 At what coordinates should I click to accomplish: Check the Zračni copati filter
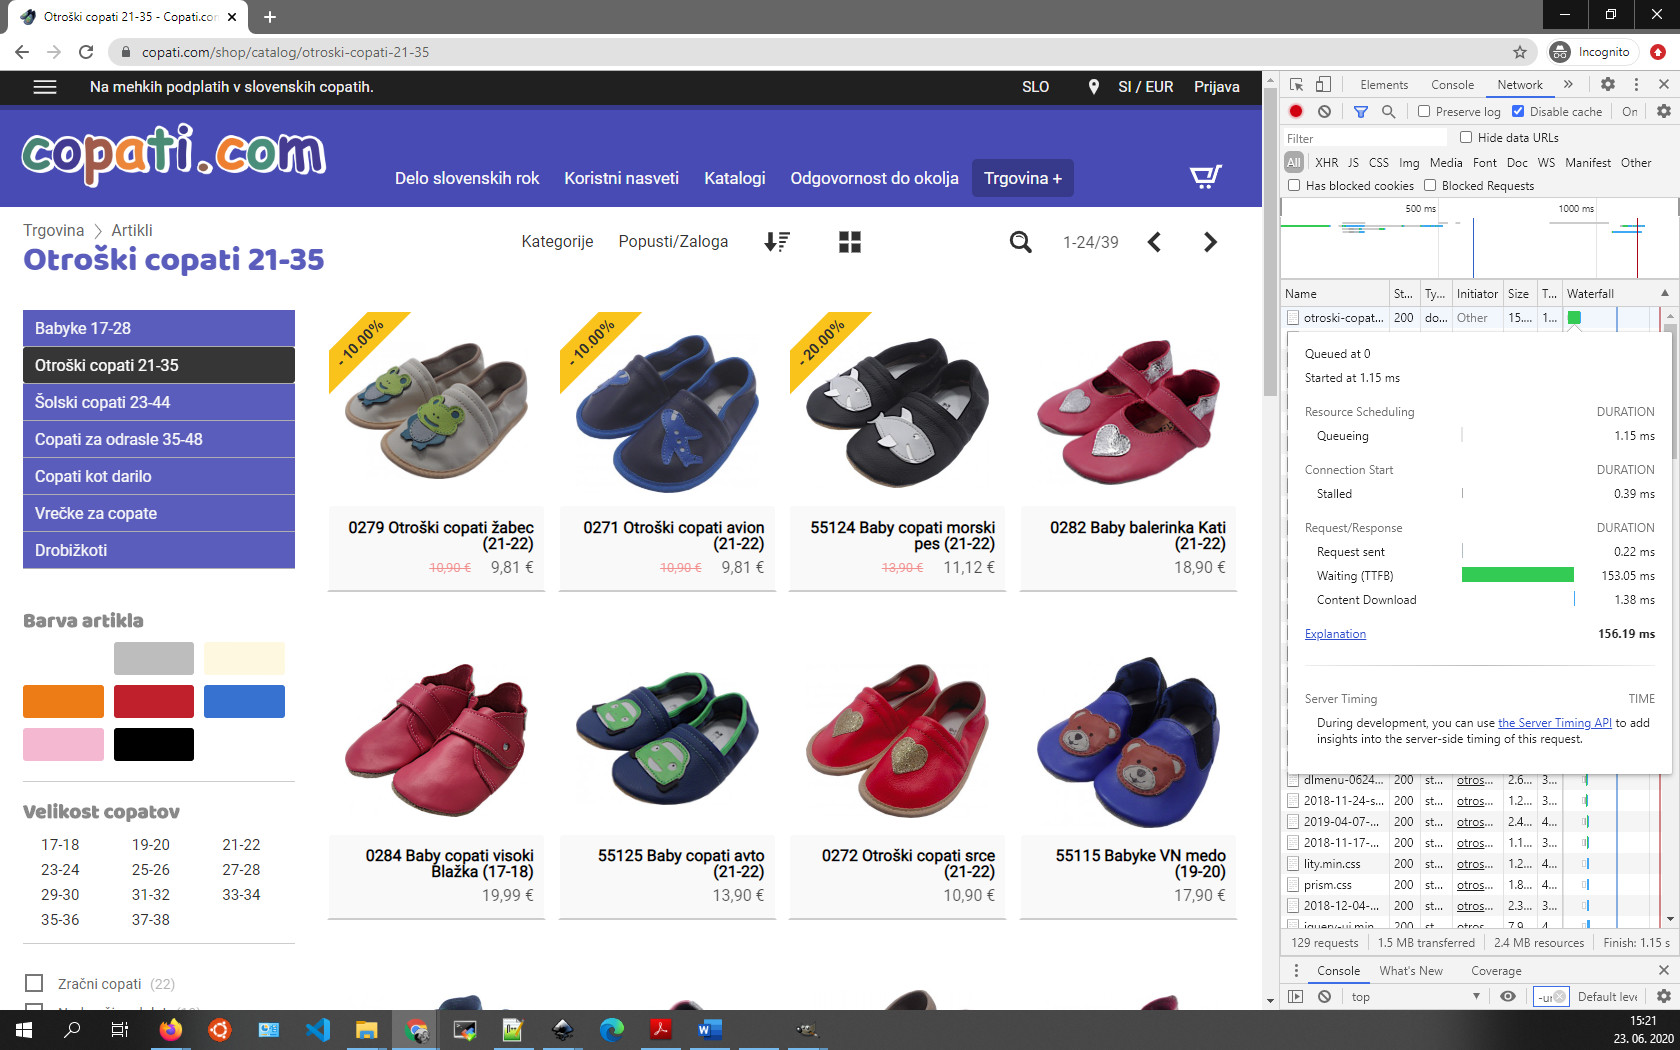point(34,983)
